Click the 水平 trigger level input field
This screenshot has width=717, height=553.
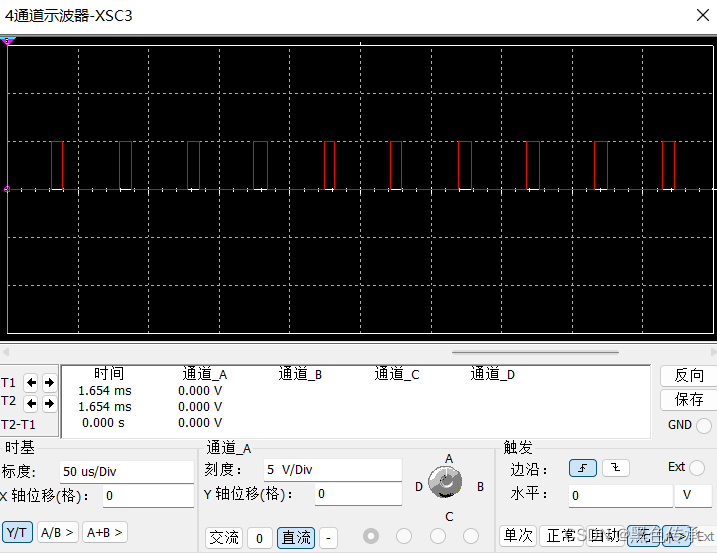[x=621, y=495]
